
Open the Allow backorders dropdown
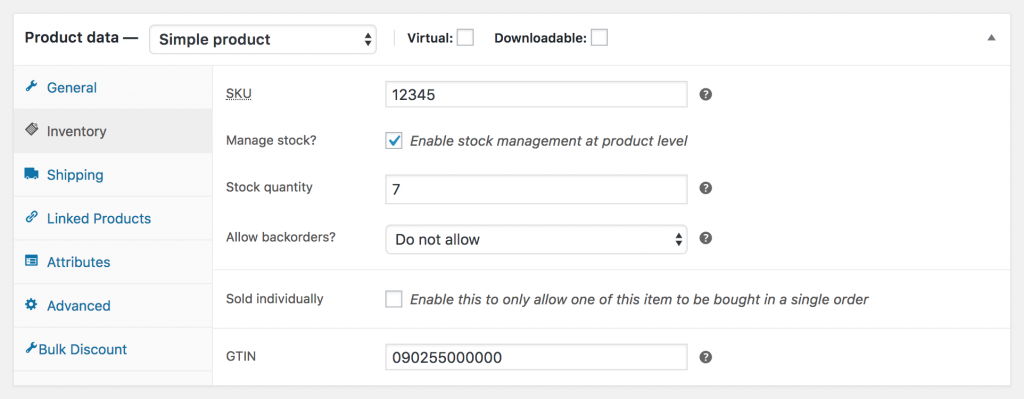coord(536,240)
